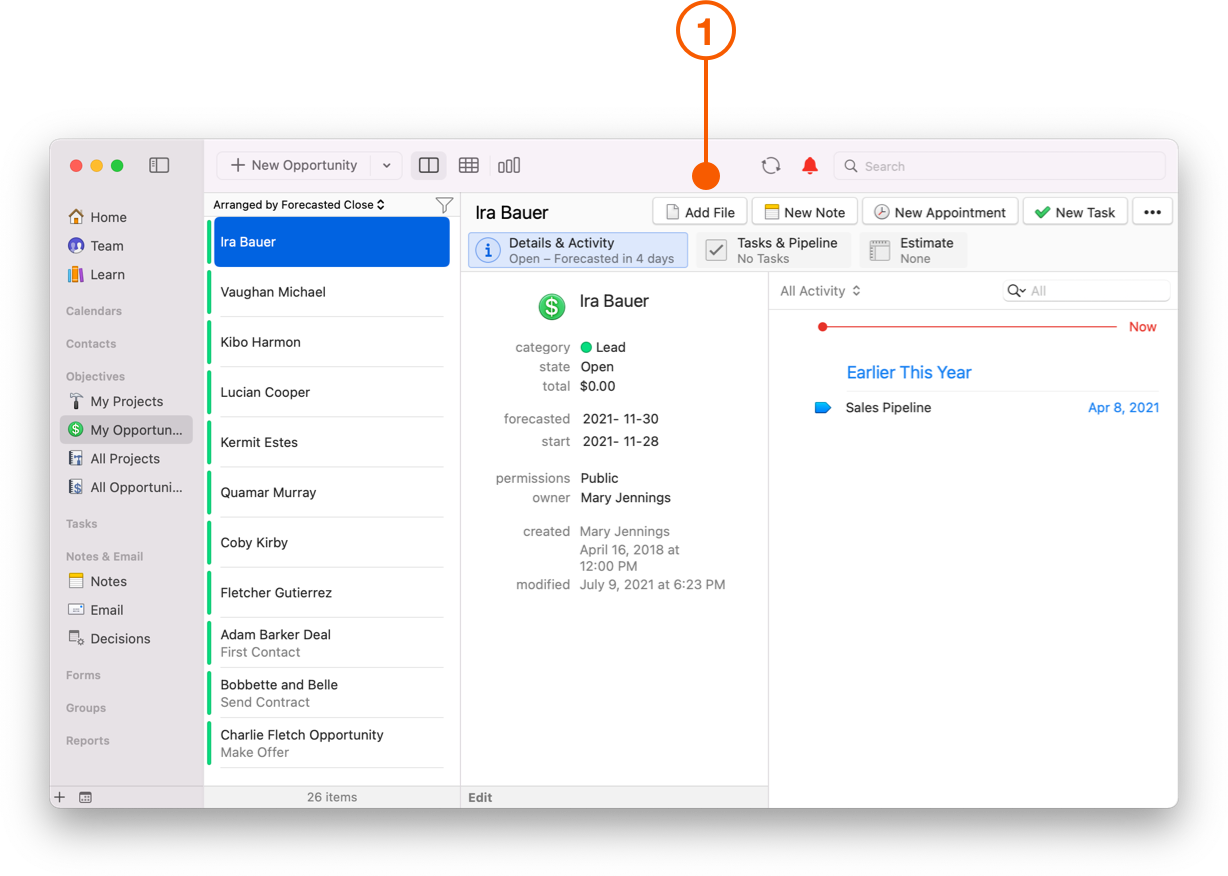Click the plus icon at sidebar bottom
Viewport: 1228px width, 876px height.
(60, 797)
